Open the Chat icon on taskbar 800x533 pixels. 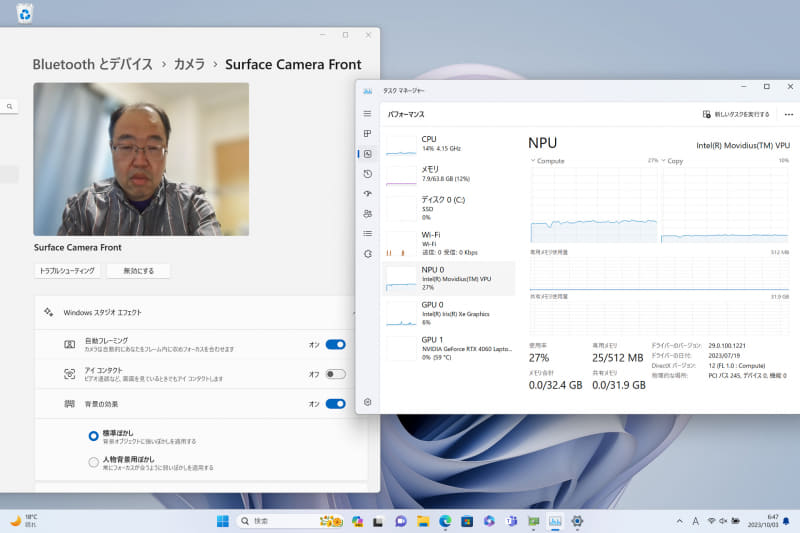click(x=401, y=521)
